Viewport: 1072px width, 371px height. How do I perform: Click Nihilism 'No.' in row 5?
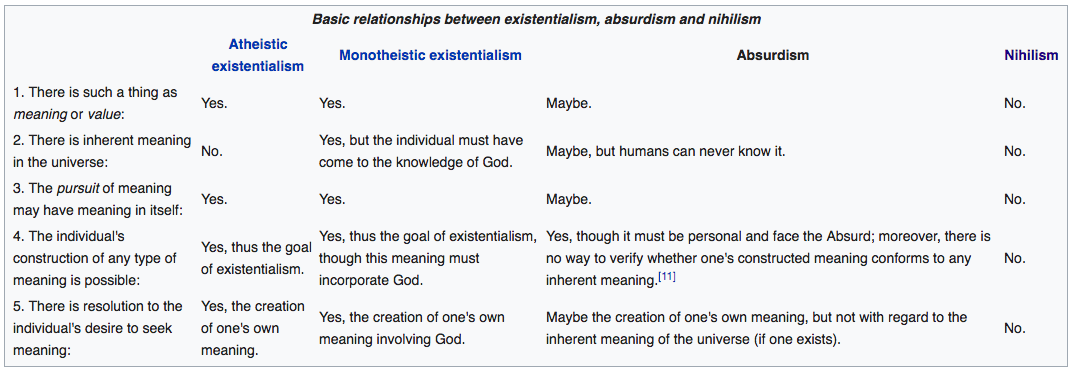coord(1015,329)
